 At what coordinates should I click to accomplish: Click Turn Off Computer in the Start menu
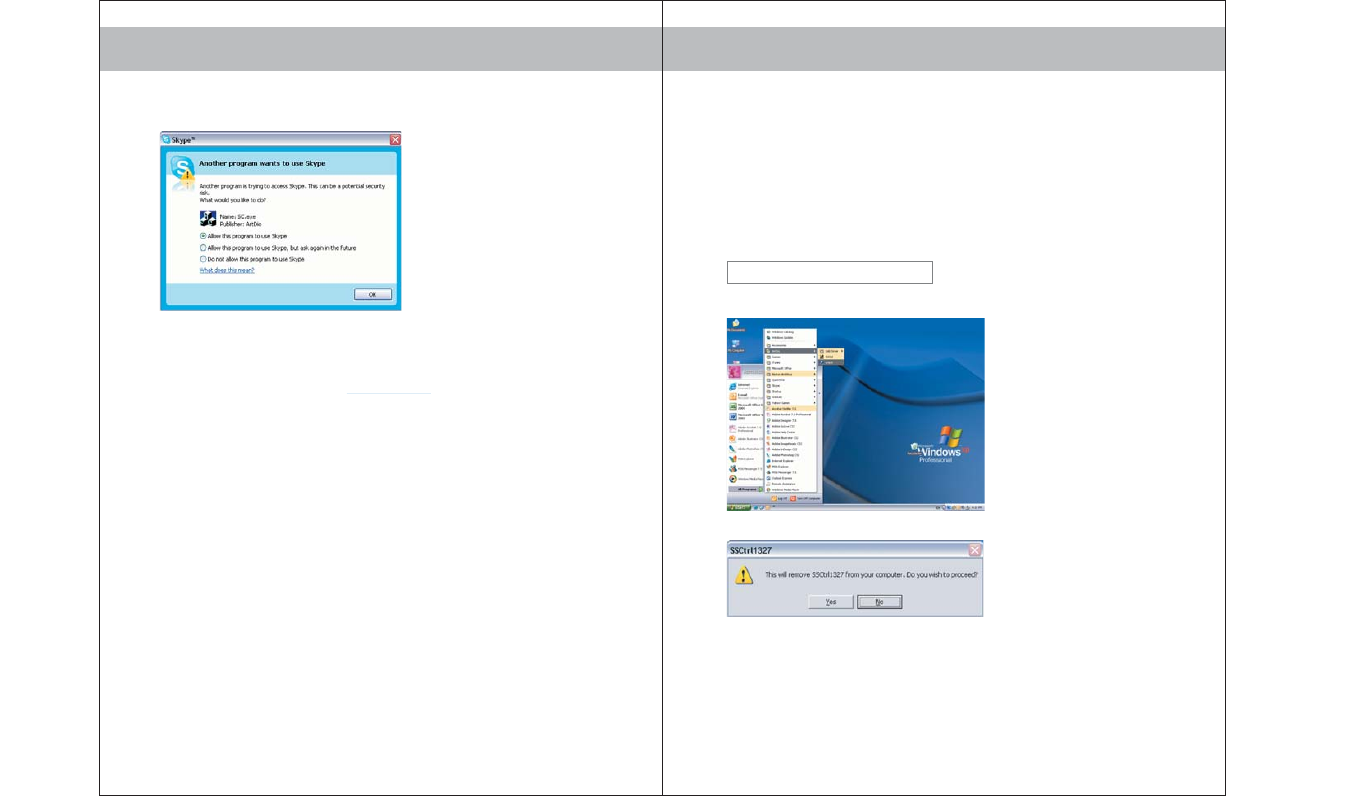tap(805, 498)
